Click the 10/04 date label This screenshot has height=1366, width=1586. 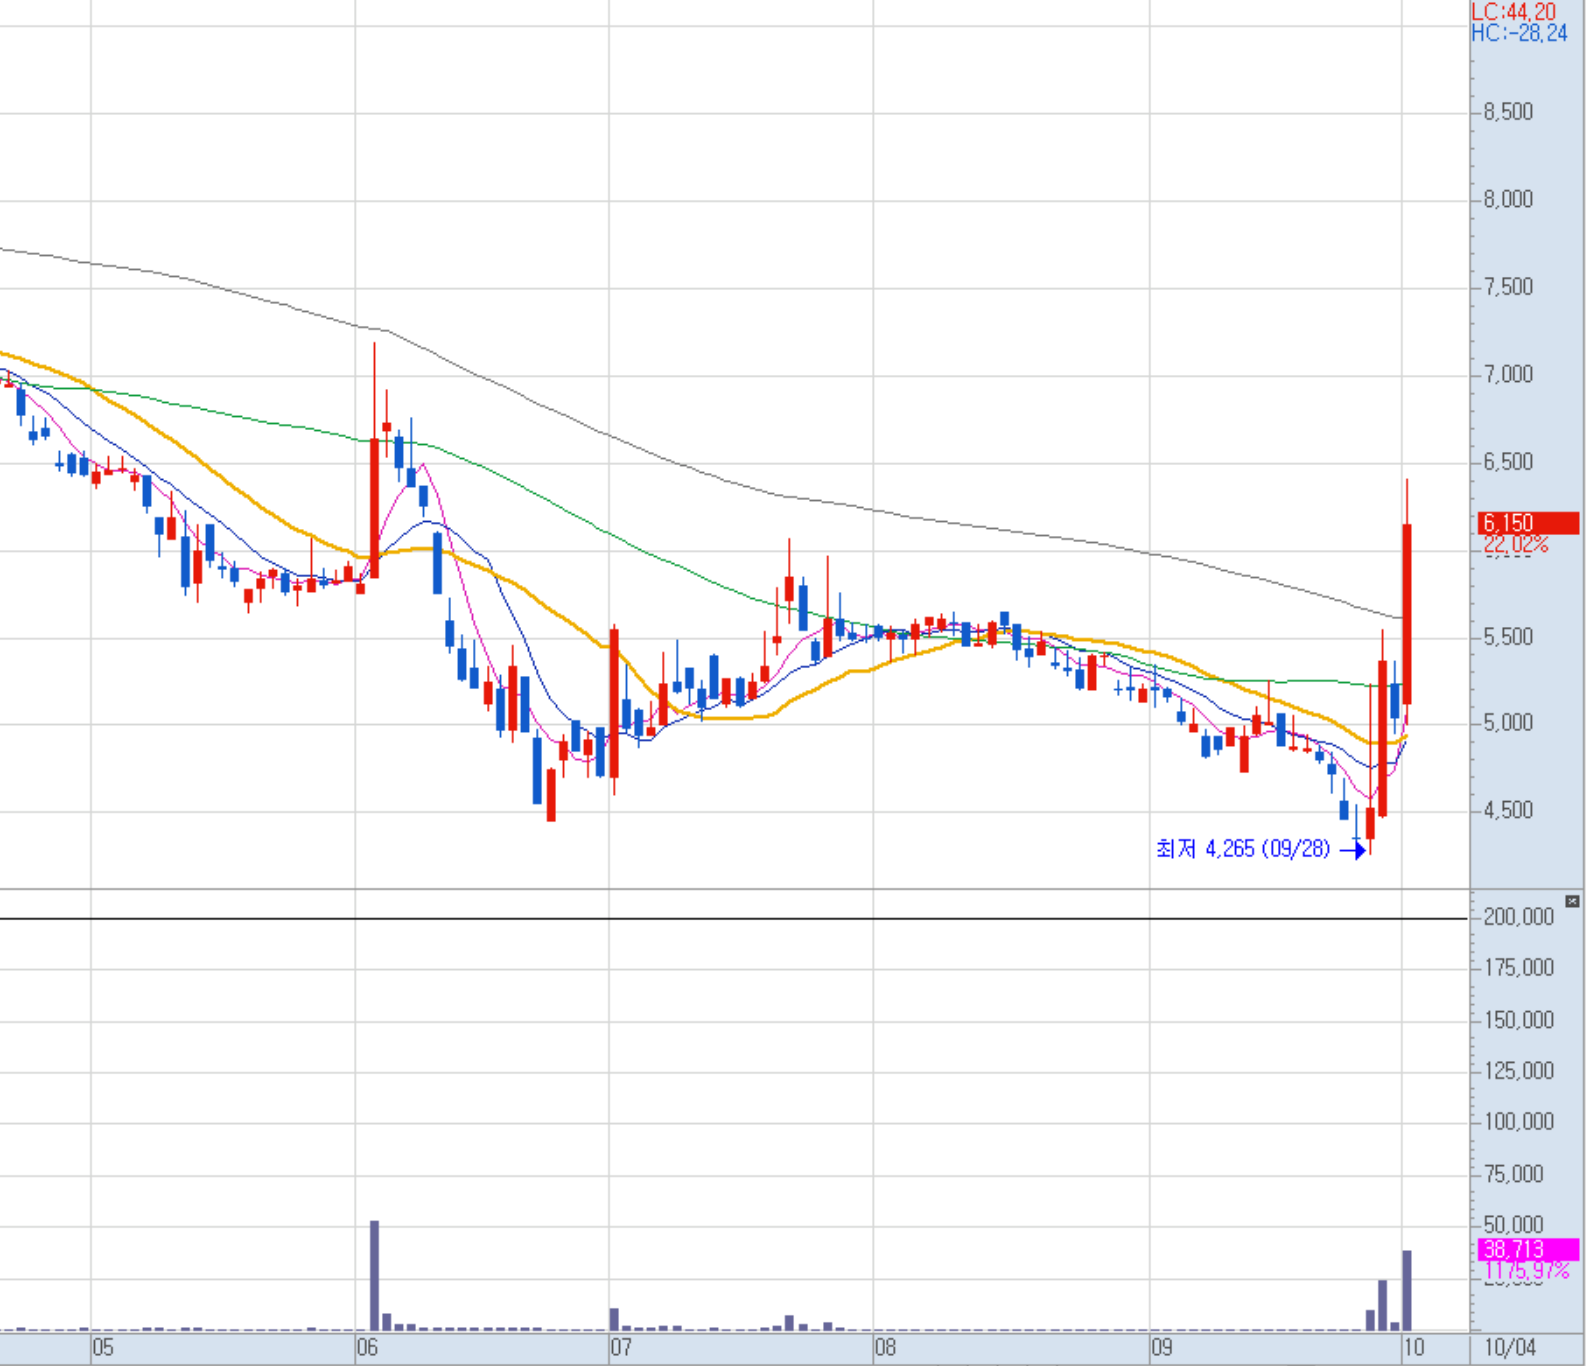(x=1510, y=1347)
